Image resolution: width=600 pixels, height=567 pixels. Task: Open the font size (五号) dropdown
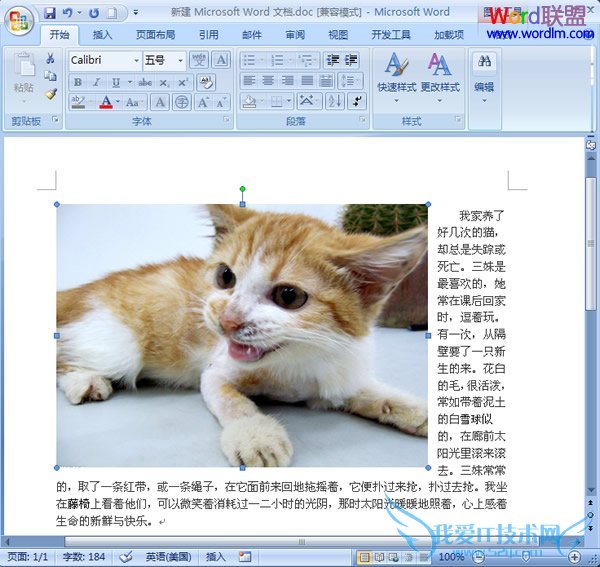click(180, 60)
